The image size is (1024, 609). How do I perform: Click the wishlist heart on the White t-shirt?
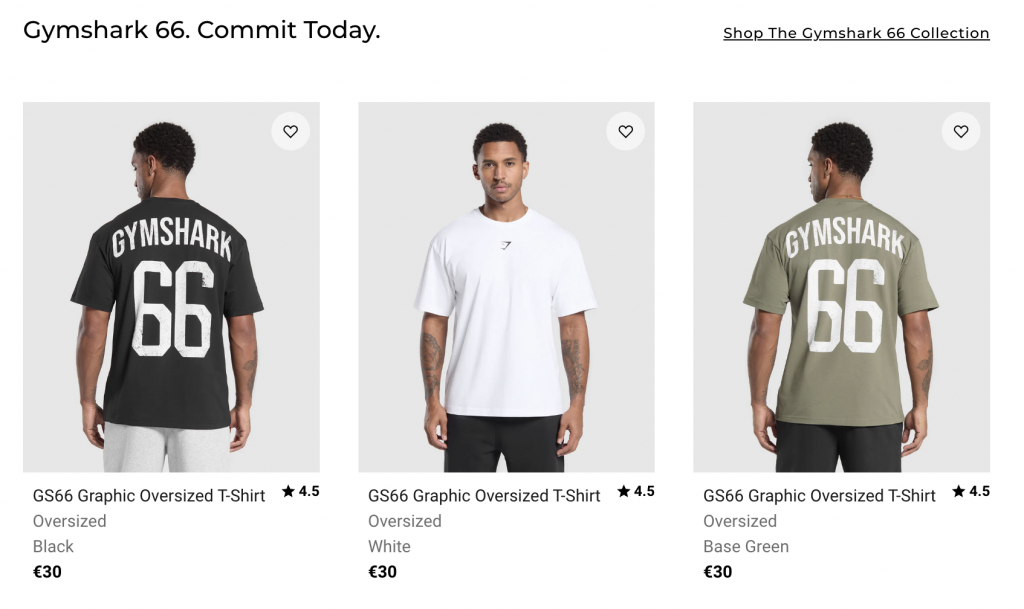(626, 131)
